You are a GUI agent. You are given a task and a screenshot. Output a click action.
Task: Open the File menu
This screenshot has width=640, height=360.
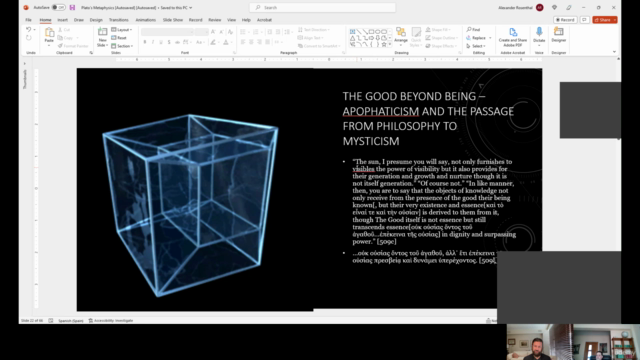pos(28,20)
